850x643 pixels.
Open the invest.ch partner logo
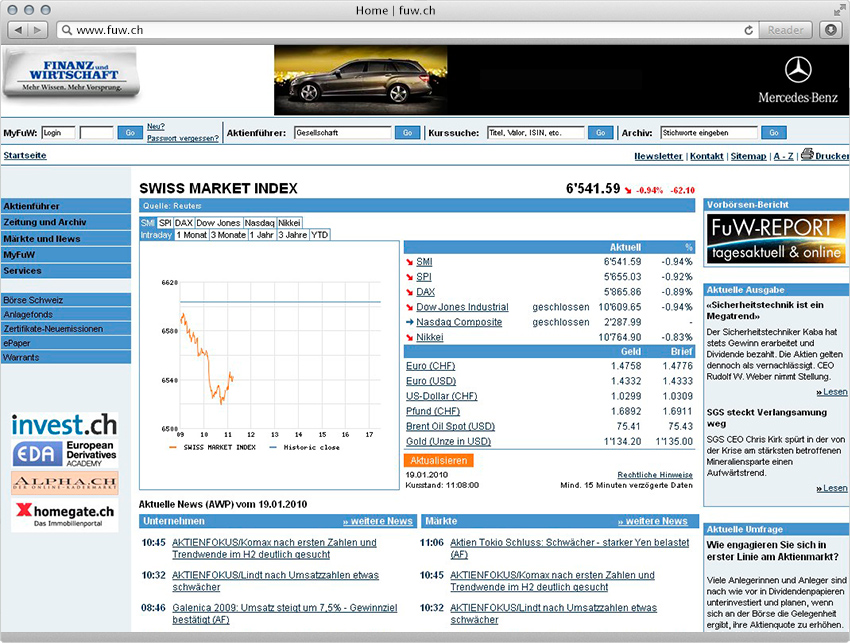point(65,425)
